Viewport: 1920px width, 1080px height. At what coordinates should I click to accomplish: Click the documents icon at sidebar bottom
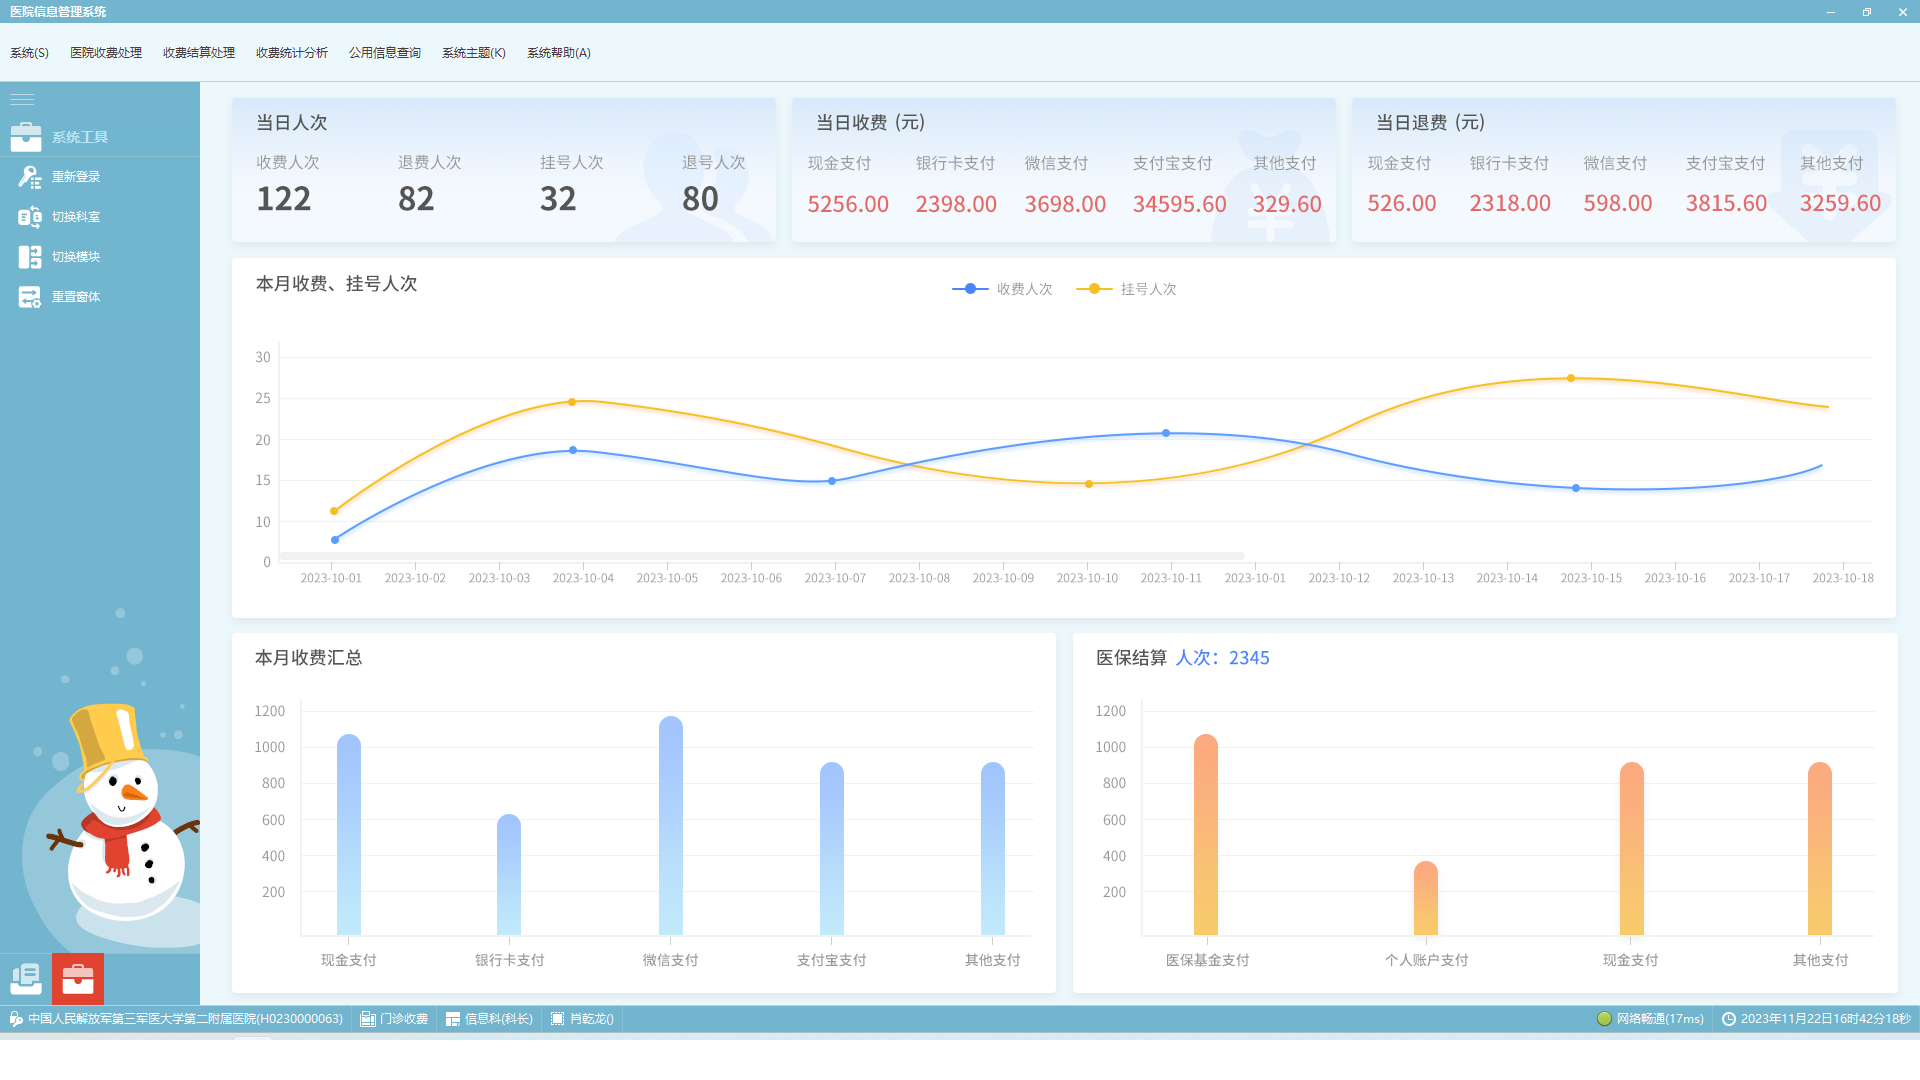coord(26,980)
